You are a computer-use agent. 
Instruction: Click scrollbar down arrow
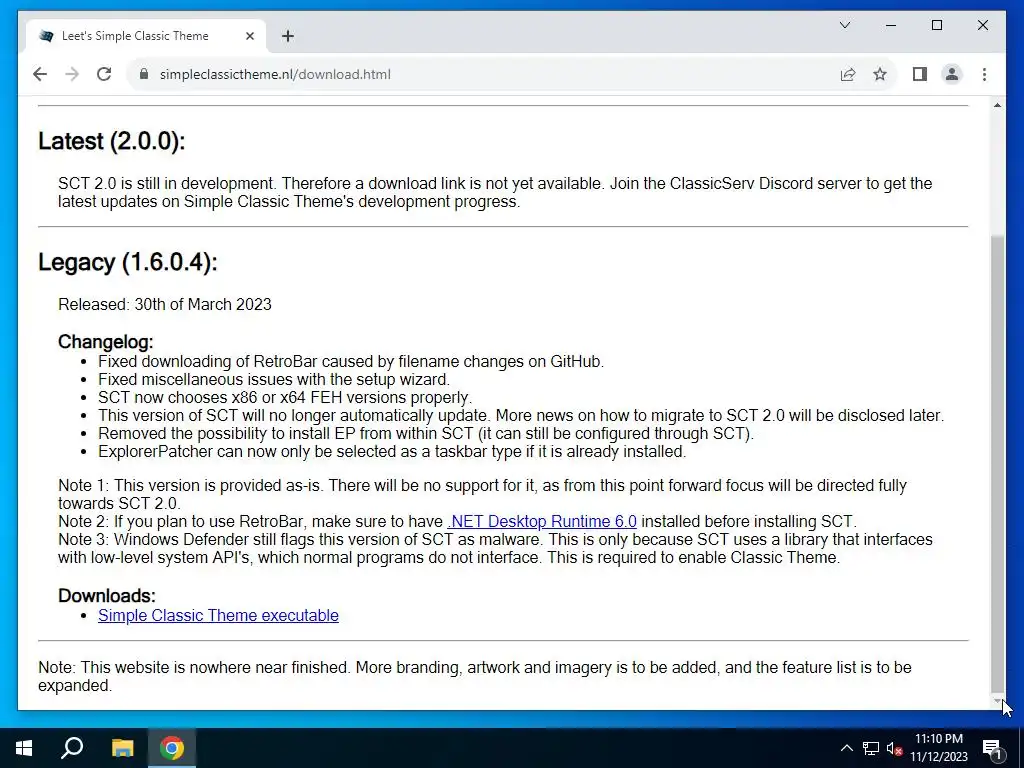tap(997, 701)
